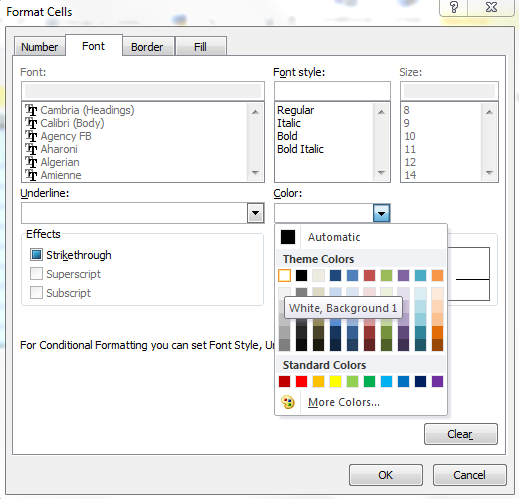519x499 pixels.
Task: Click the Amienne font icon
Action: coord(31,175)
